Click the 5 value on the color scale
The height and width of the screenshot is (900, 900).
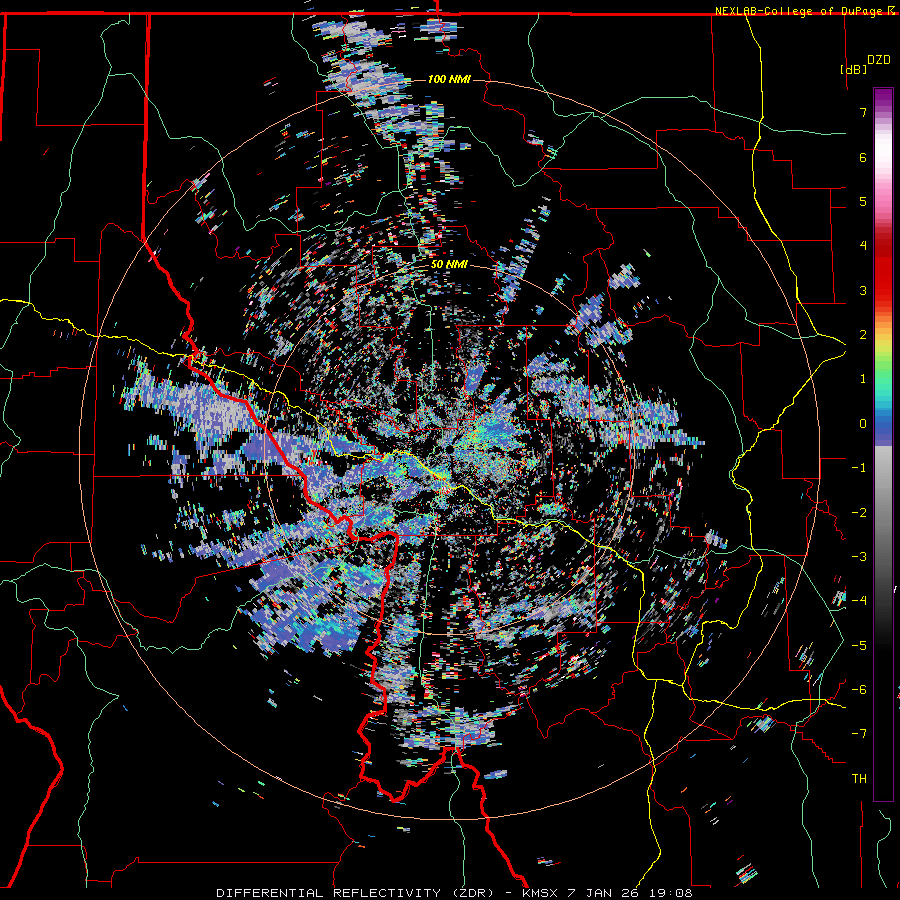(x=863, y=201)
